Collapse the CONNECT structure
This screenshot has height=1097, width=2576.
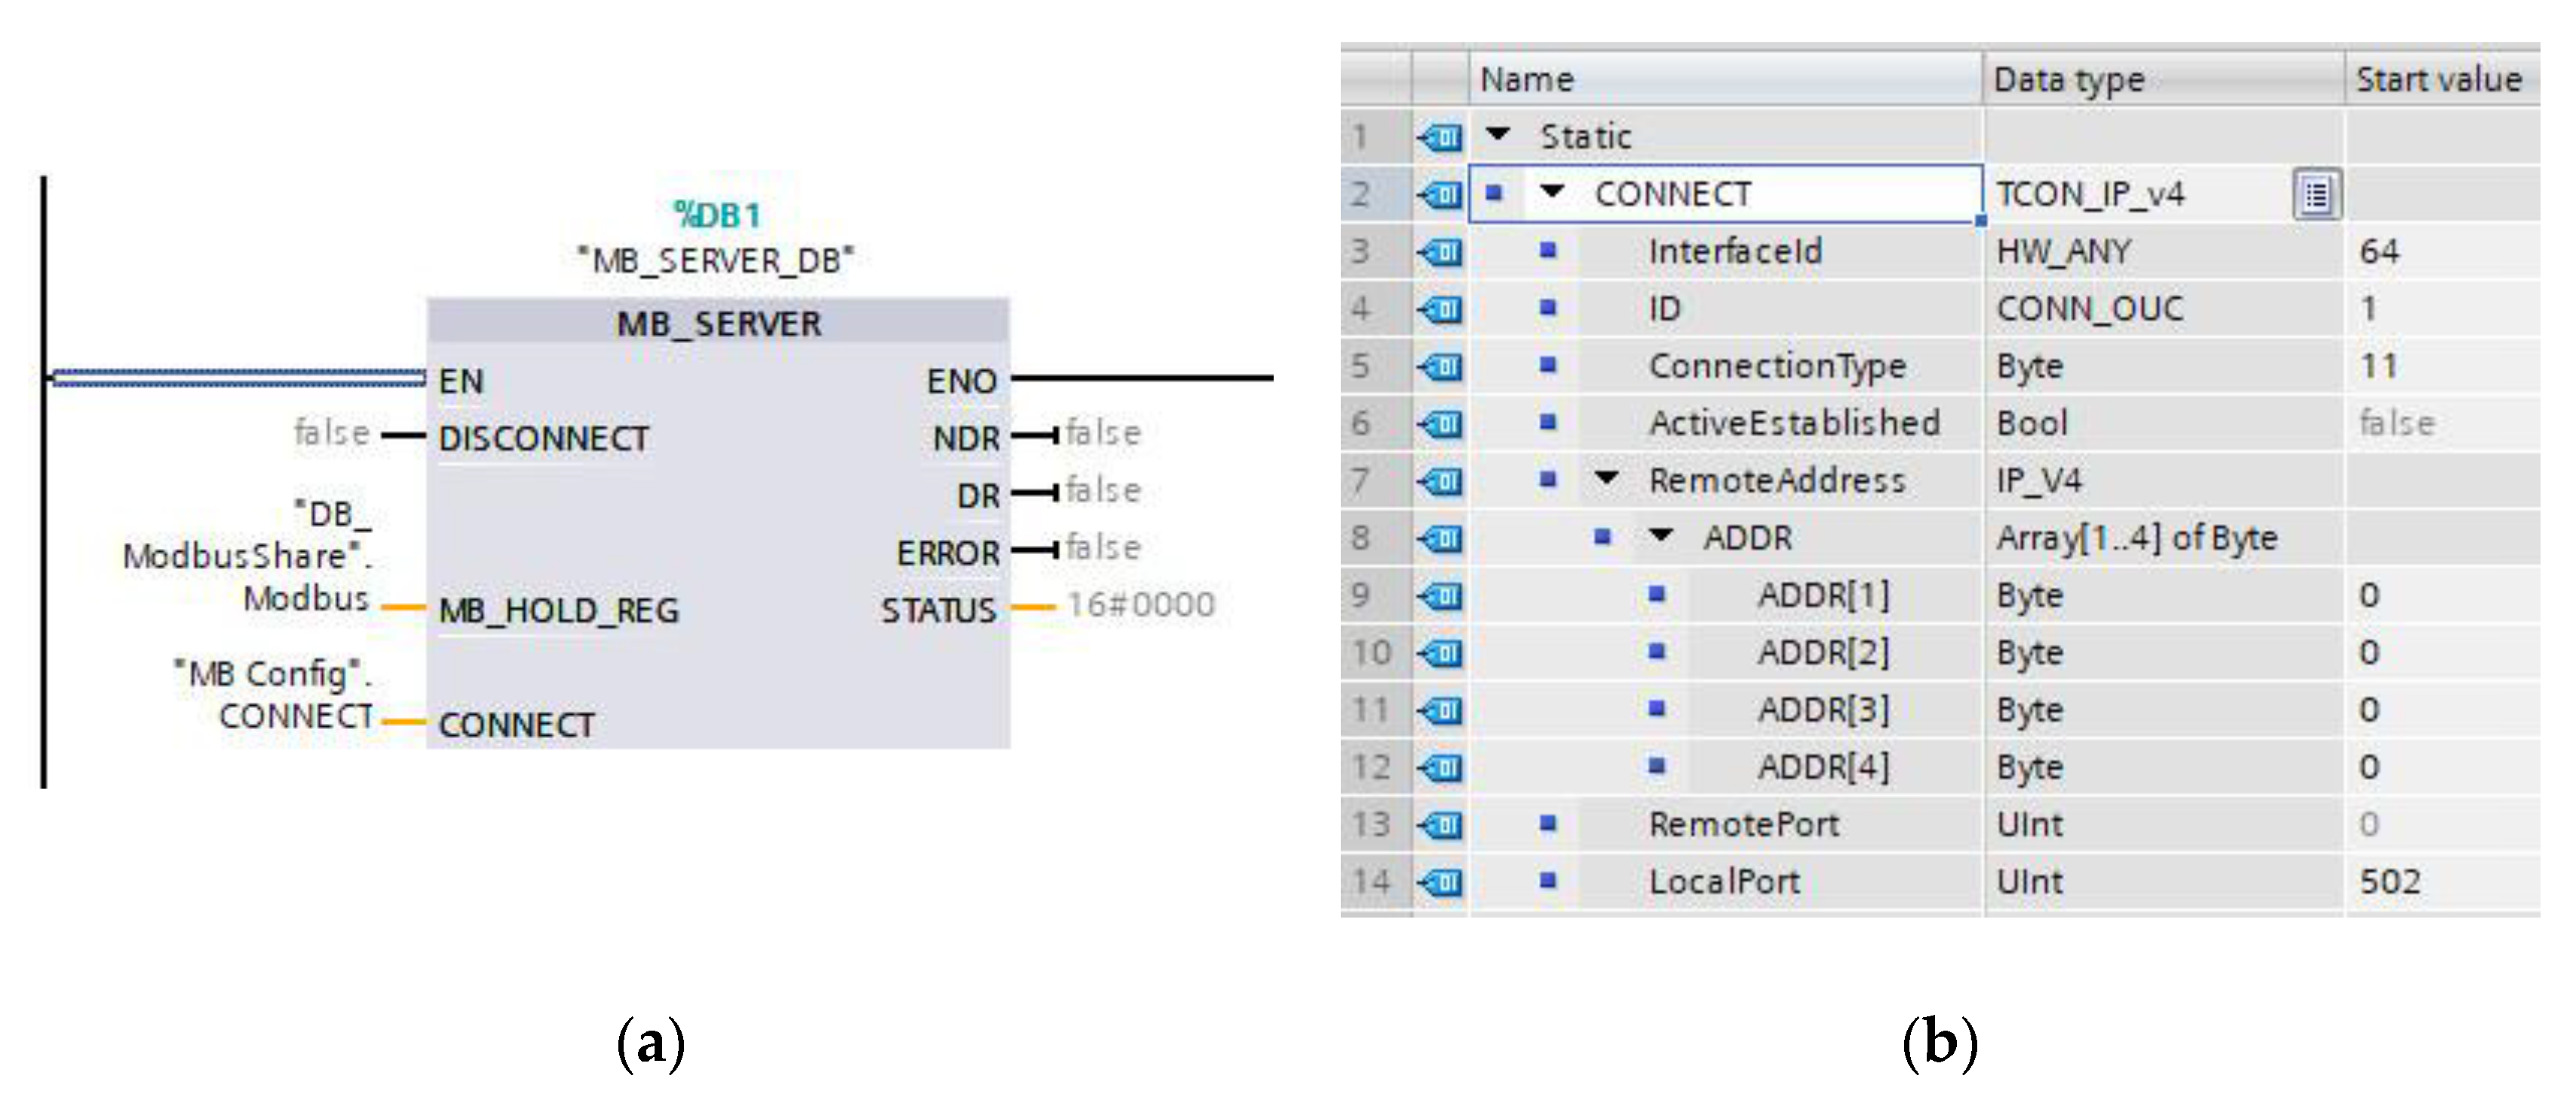coord(1552,191)
